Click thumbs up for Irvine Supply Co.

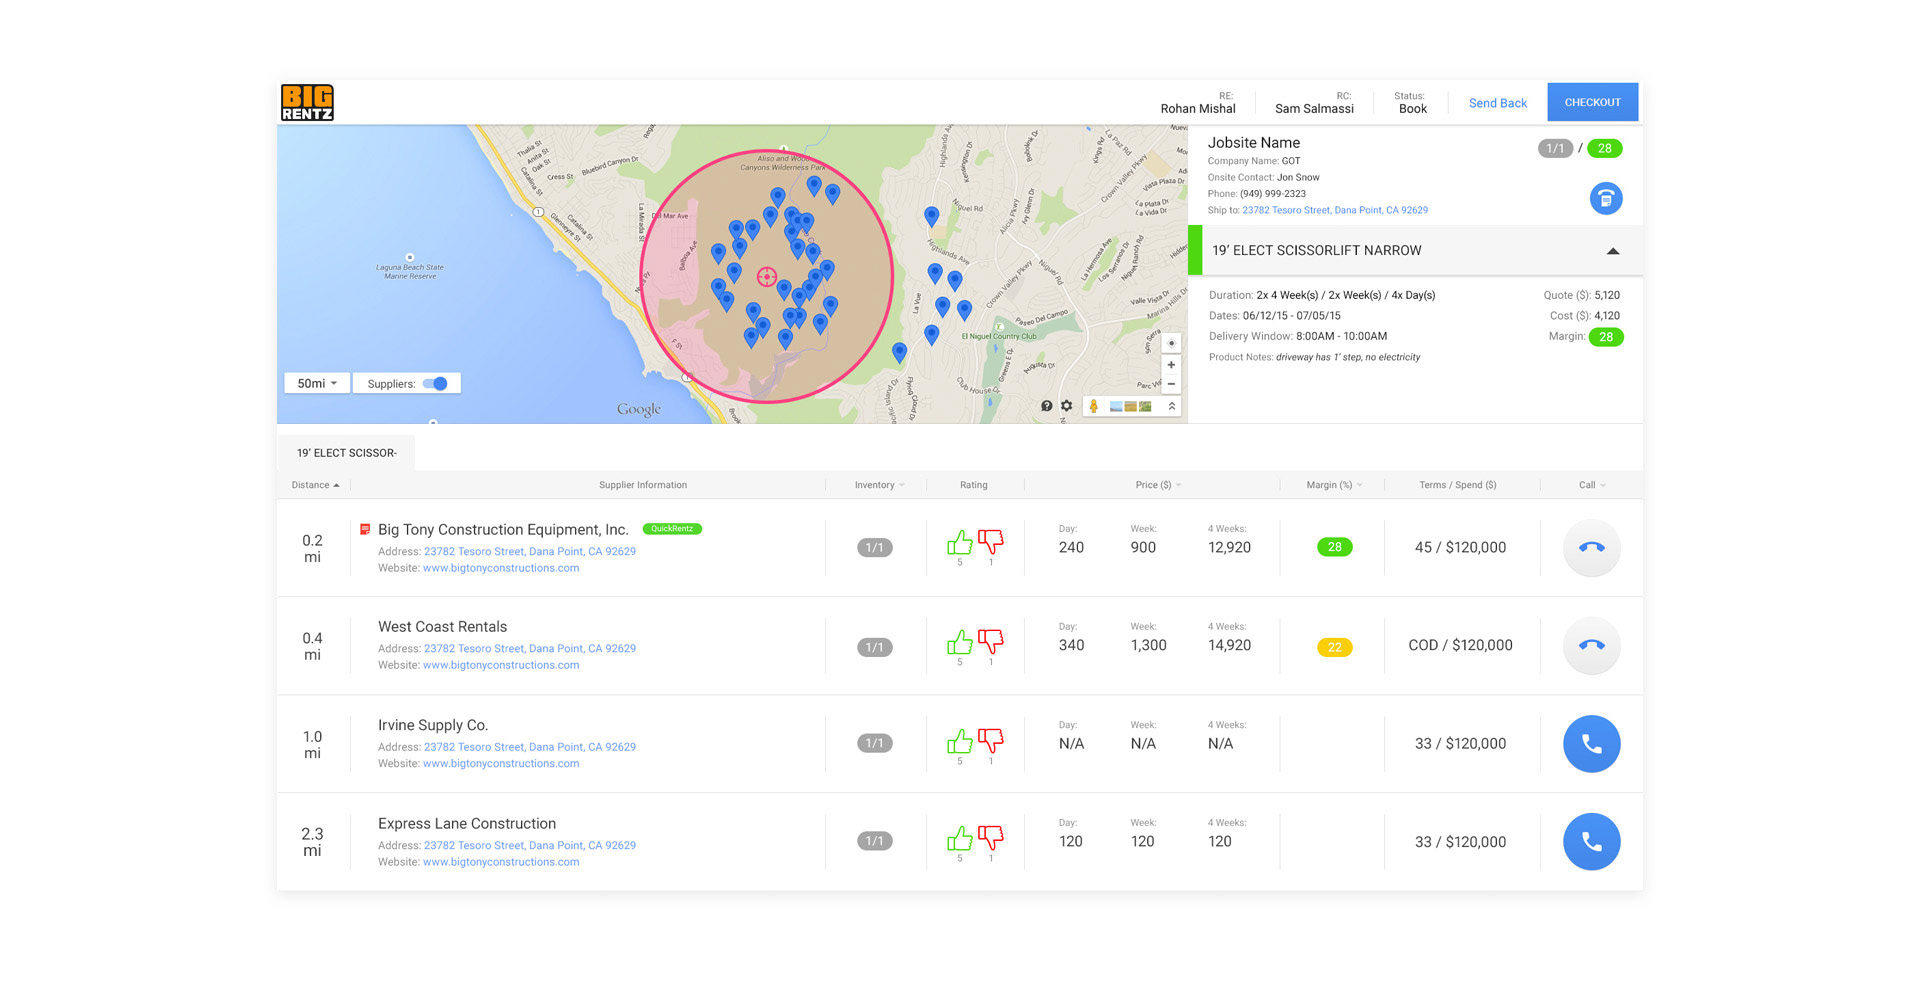pyautogui.click(x=960, y=740)
